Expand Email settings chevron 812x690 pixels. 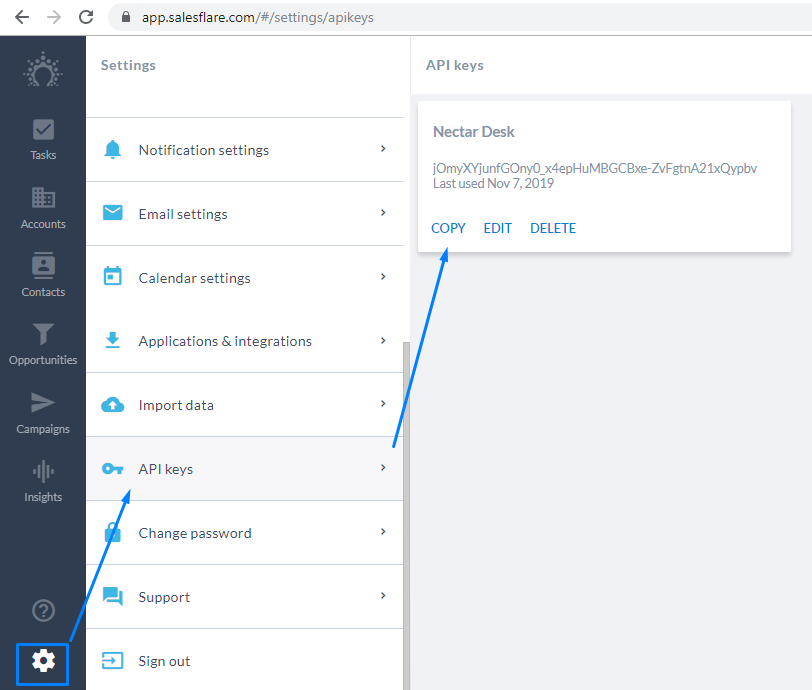tap(383, 212)
